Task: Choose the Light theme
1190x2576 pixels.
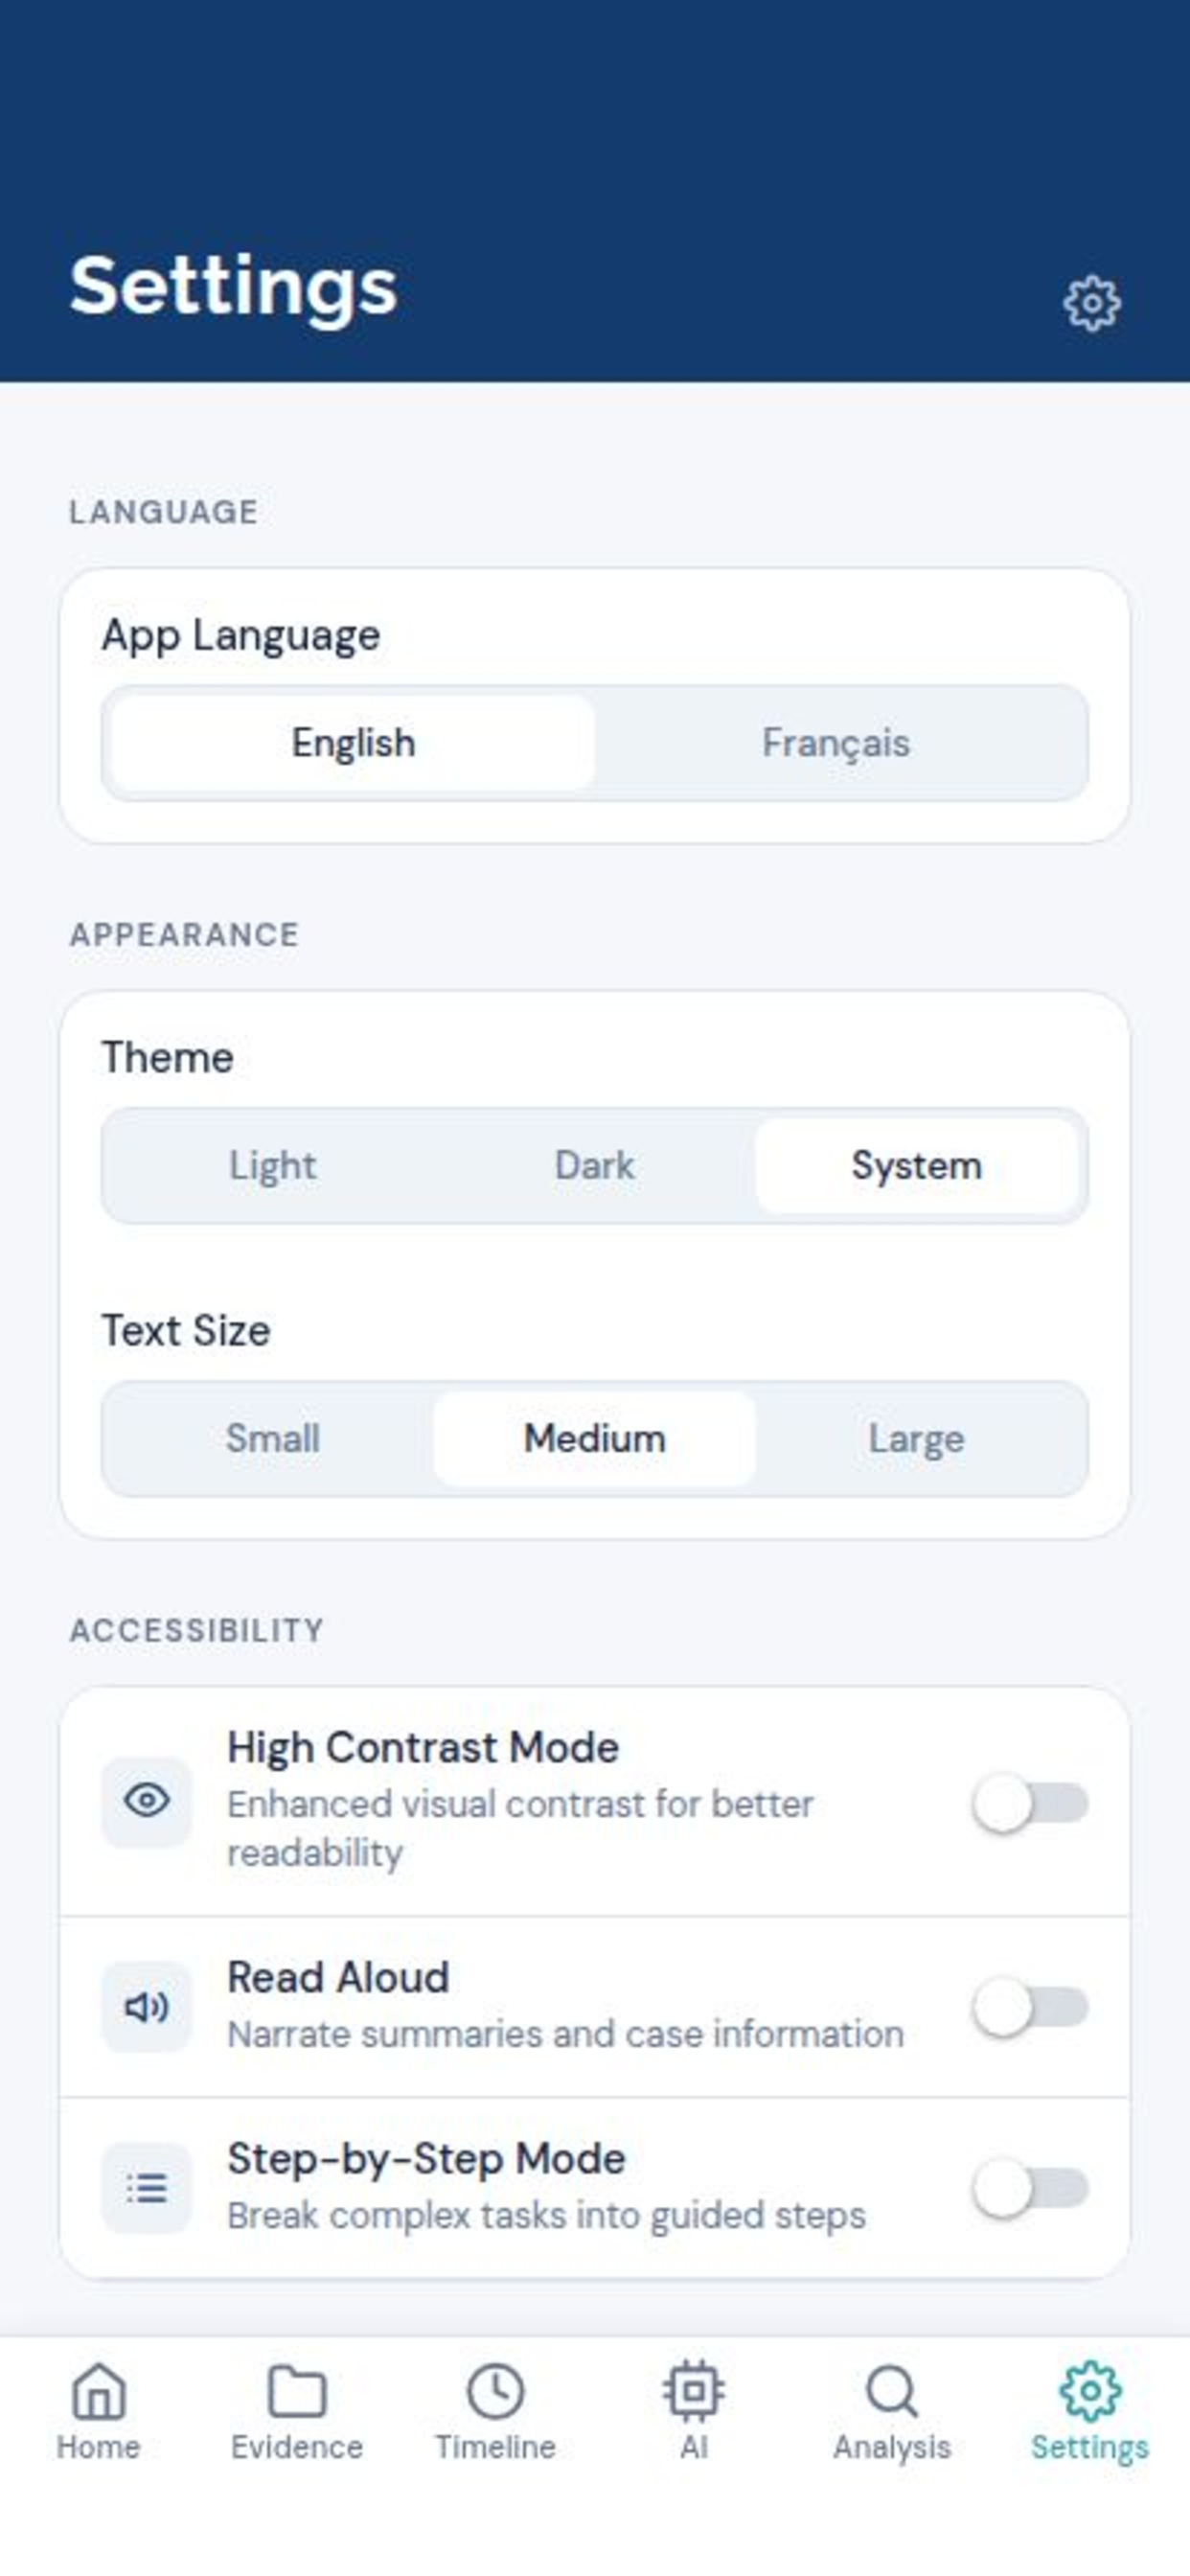Action: 272,1165
